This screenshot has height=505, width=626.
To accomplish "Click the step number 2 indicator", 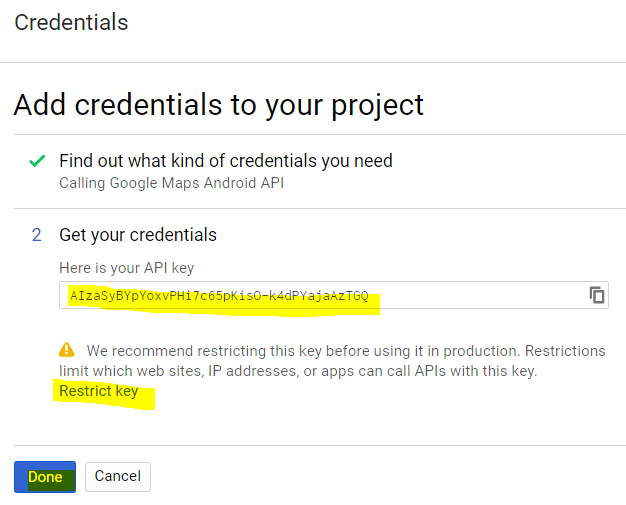I will click(x=37, y=235).
